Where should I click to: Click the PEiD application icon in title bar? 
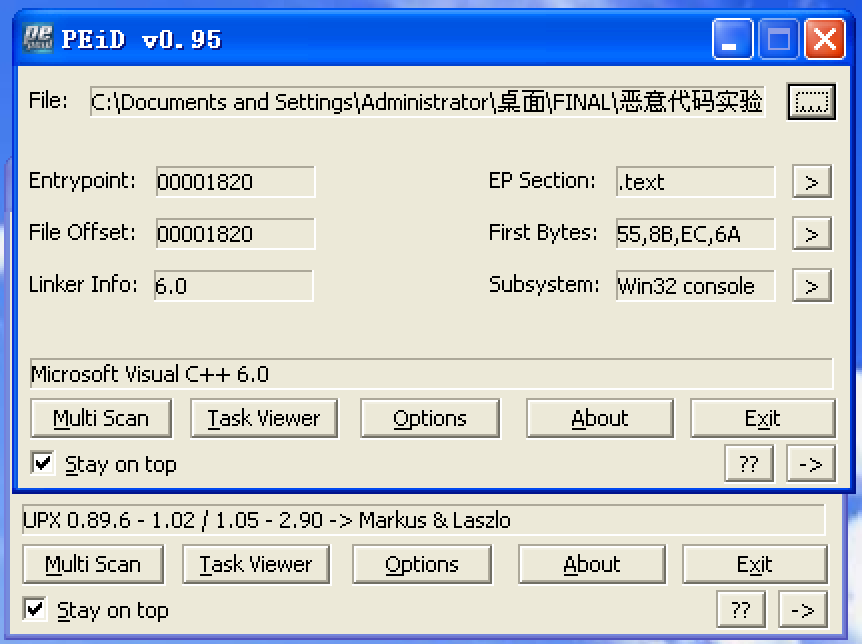click(x=38, y=38)
